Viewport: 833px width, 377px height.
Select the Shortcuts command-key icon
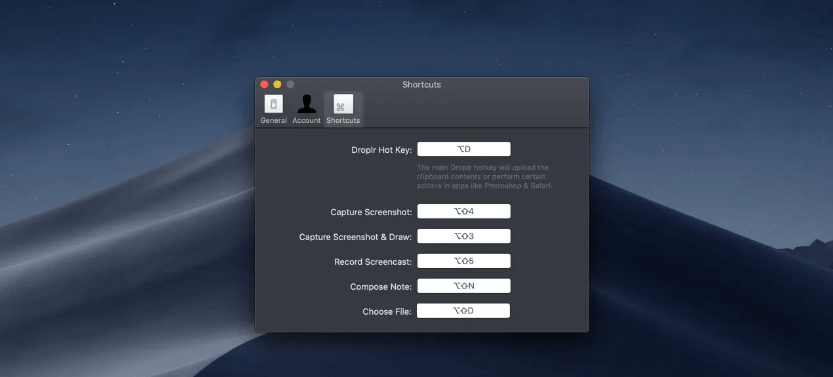click(343, 105)
